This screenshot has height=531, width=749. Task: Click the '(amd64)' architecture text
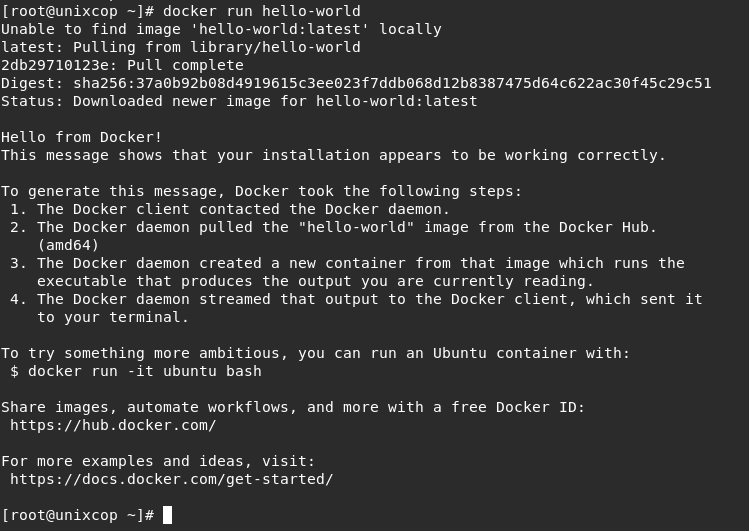point(68,245)
